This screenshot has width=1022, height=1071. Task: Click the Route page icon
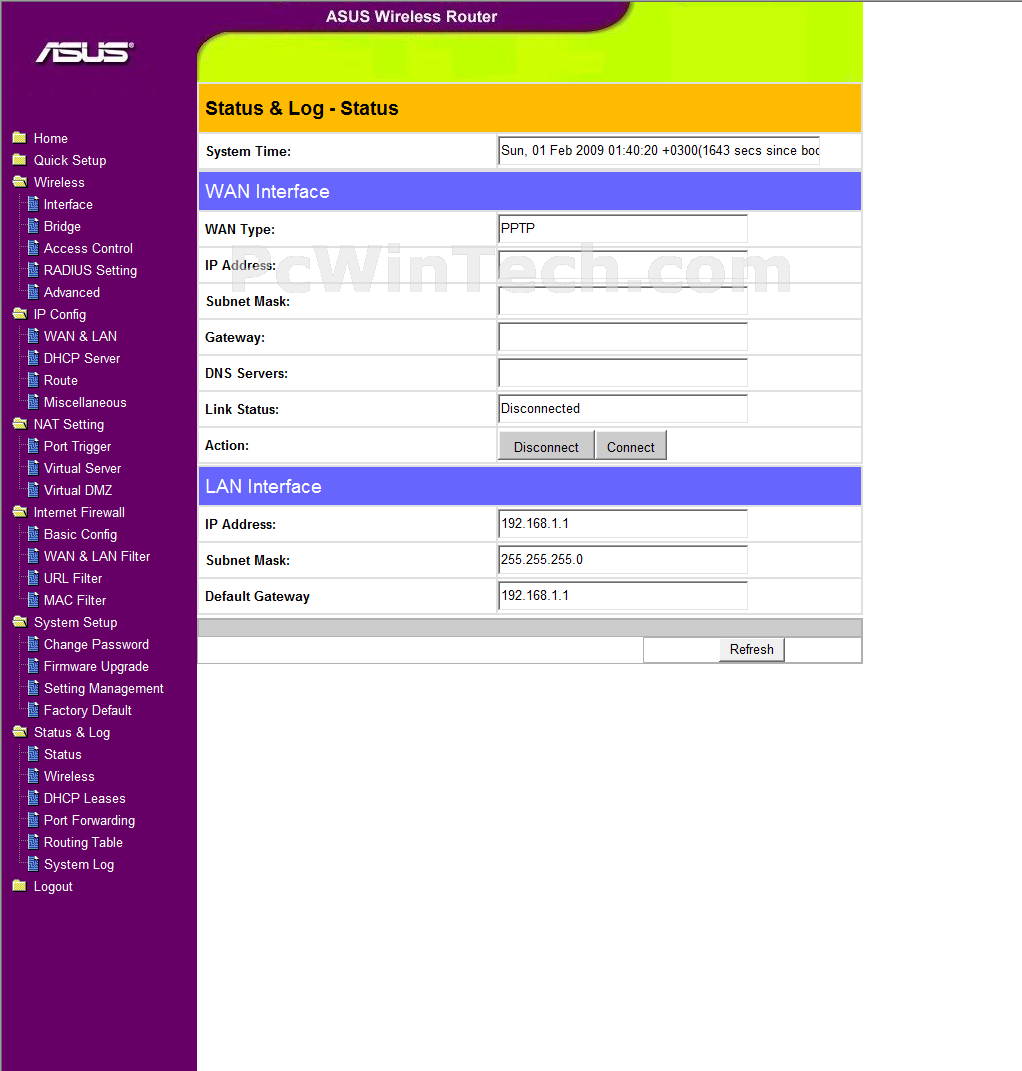pyautogui.click(x=33, y=380)
